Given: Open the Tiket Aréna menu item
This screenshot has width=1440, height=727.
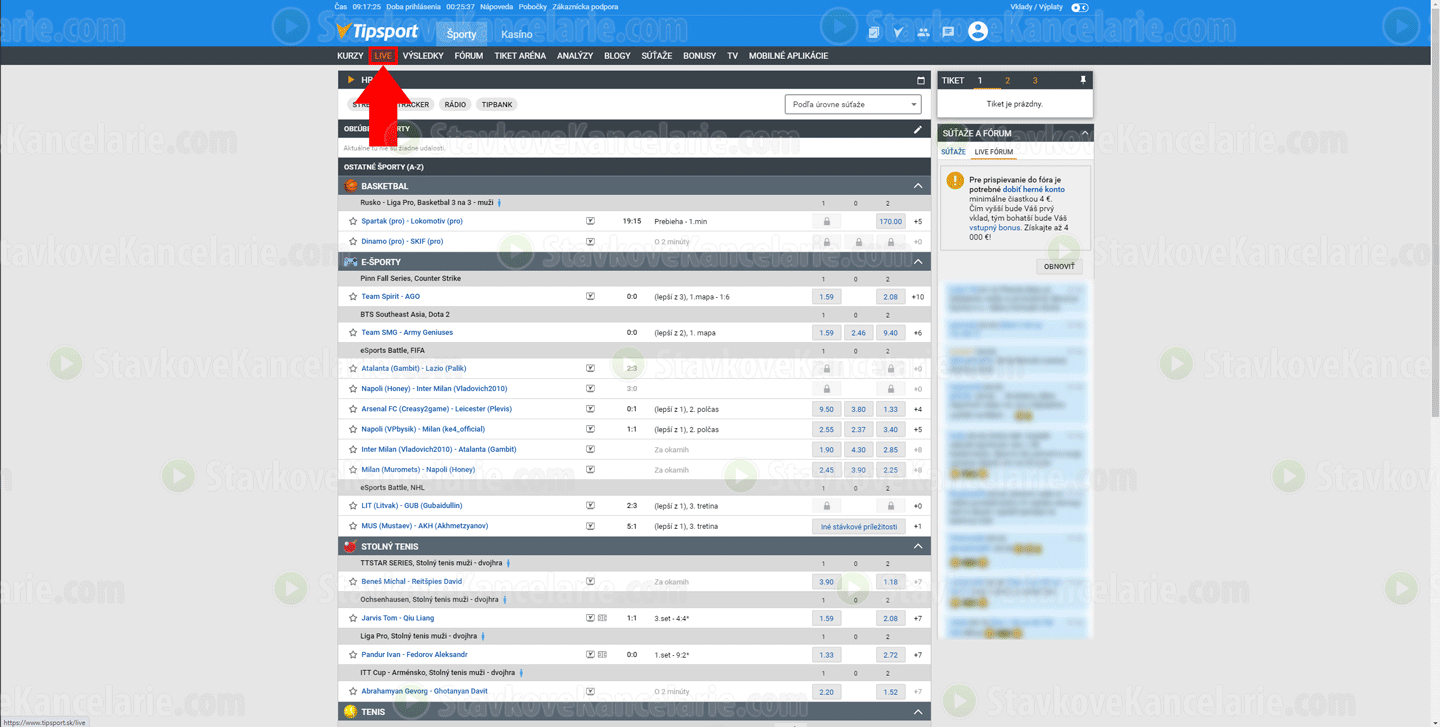Looking at the screenshot, I should (520, 56).
